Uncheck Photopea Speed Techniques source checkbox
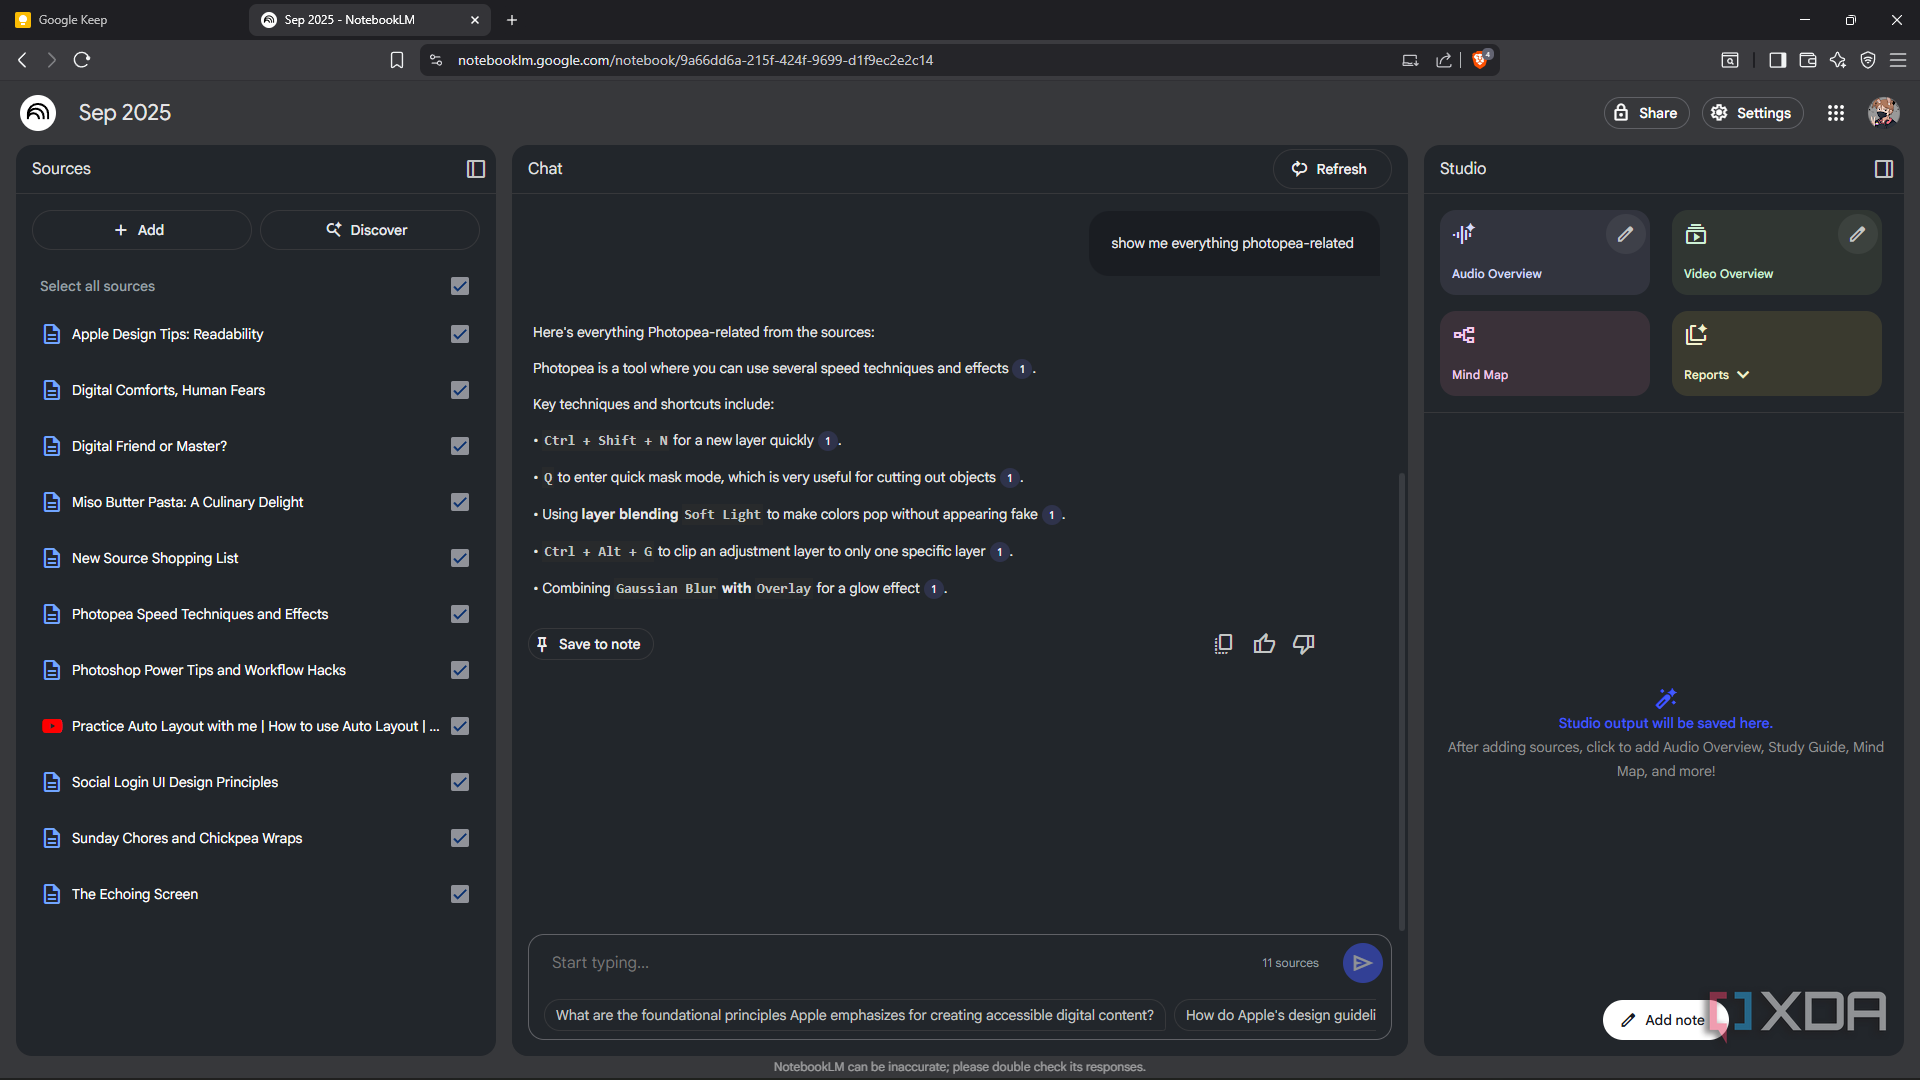The width and height of the screenshot is (1920, 1080). 460,614
